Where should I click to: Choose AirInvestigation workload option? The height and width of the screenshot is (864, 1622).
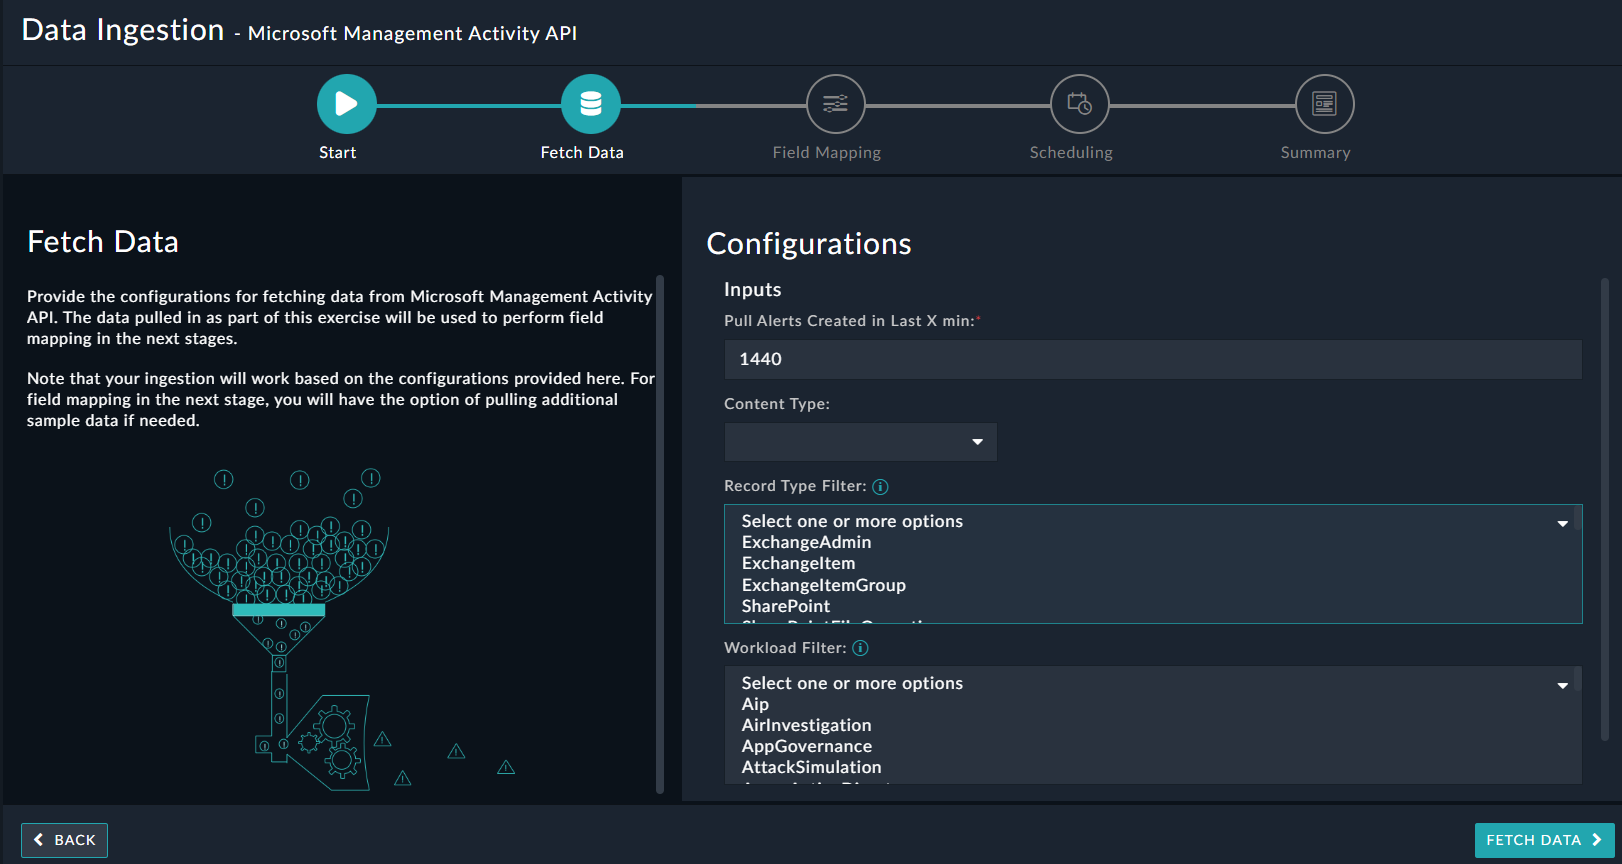click(x=806, y=725)
